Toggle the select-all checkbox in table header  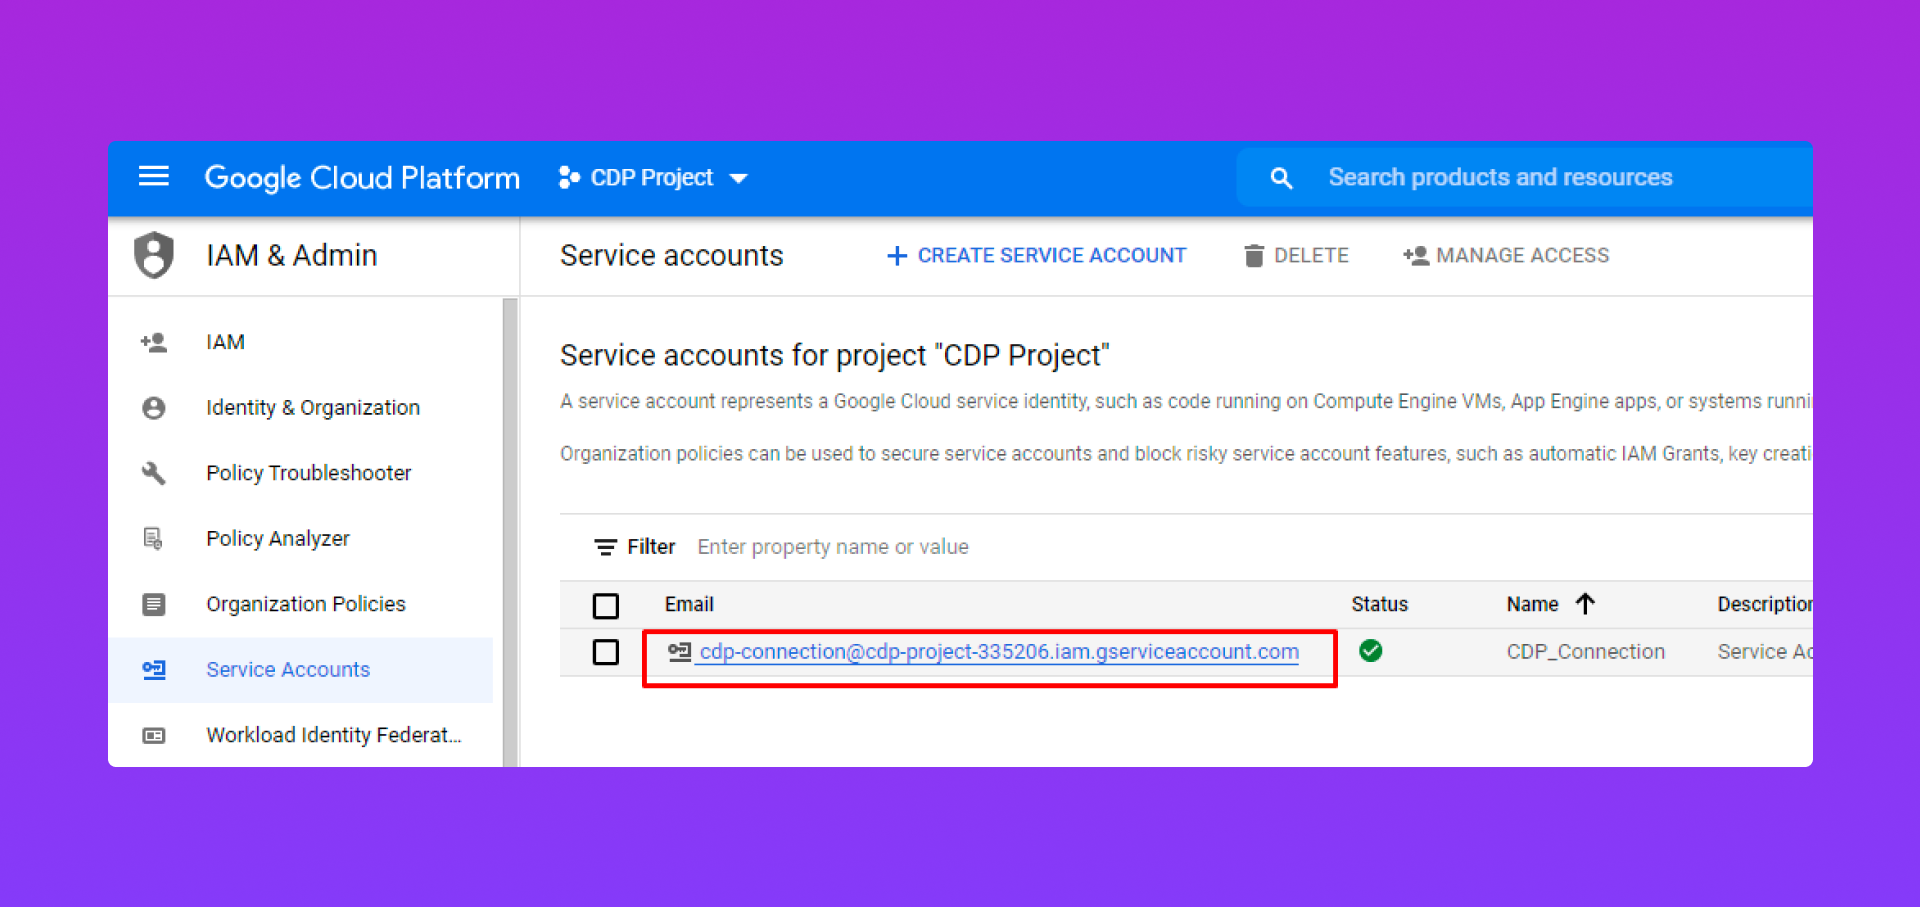pyautogui.click(x=606, y=606)
